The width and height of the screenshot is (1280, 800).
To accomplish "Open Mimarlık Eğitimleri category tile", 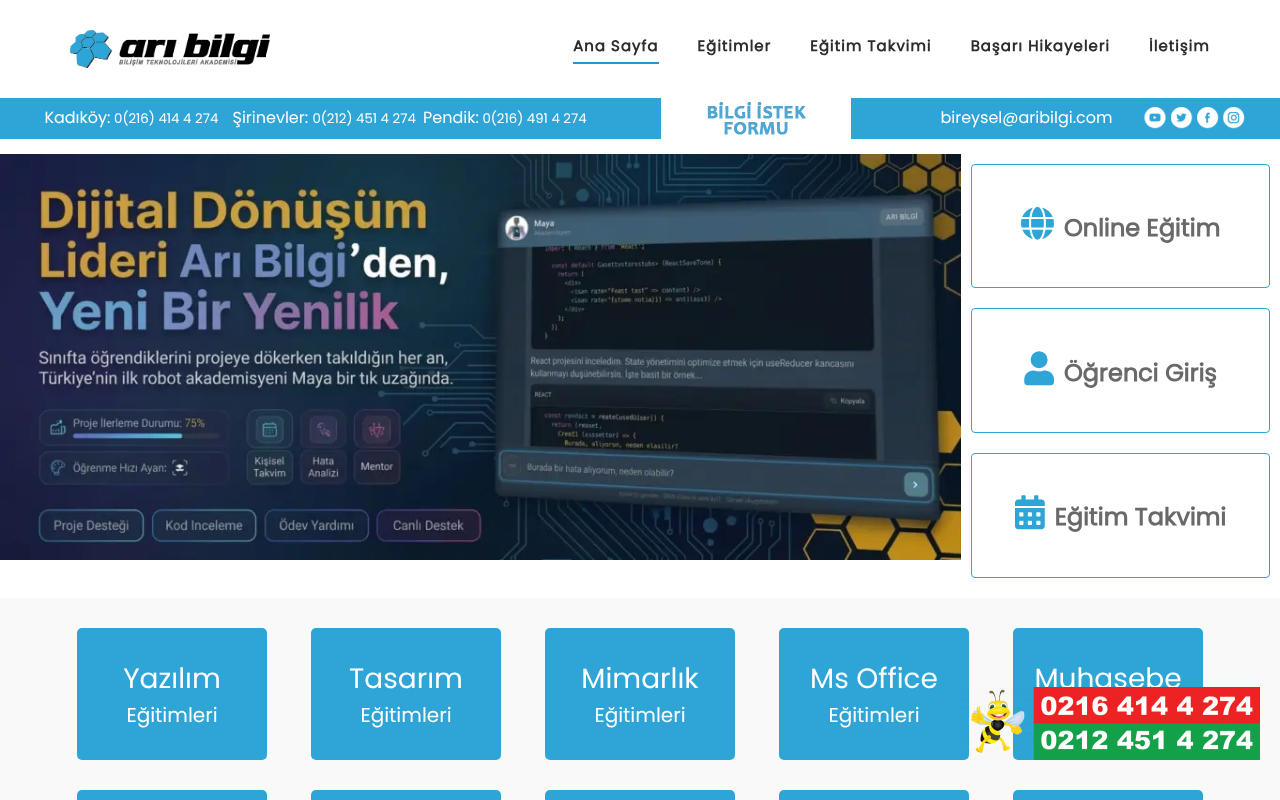I will point(640,694).
